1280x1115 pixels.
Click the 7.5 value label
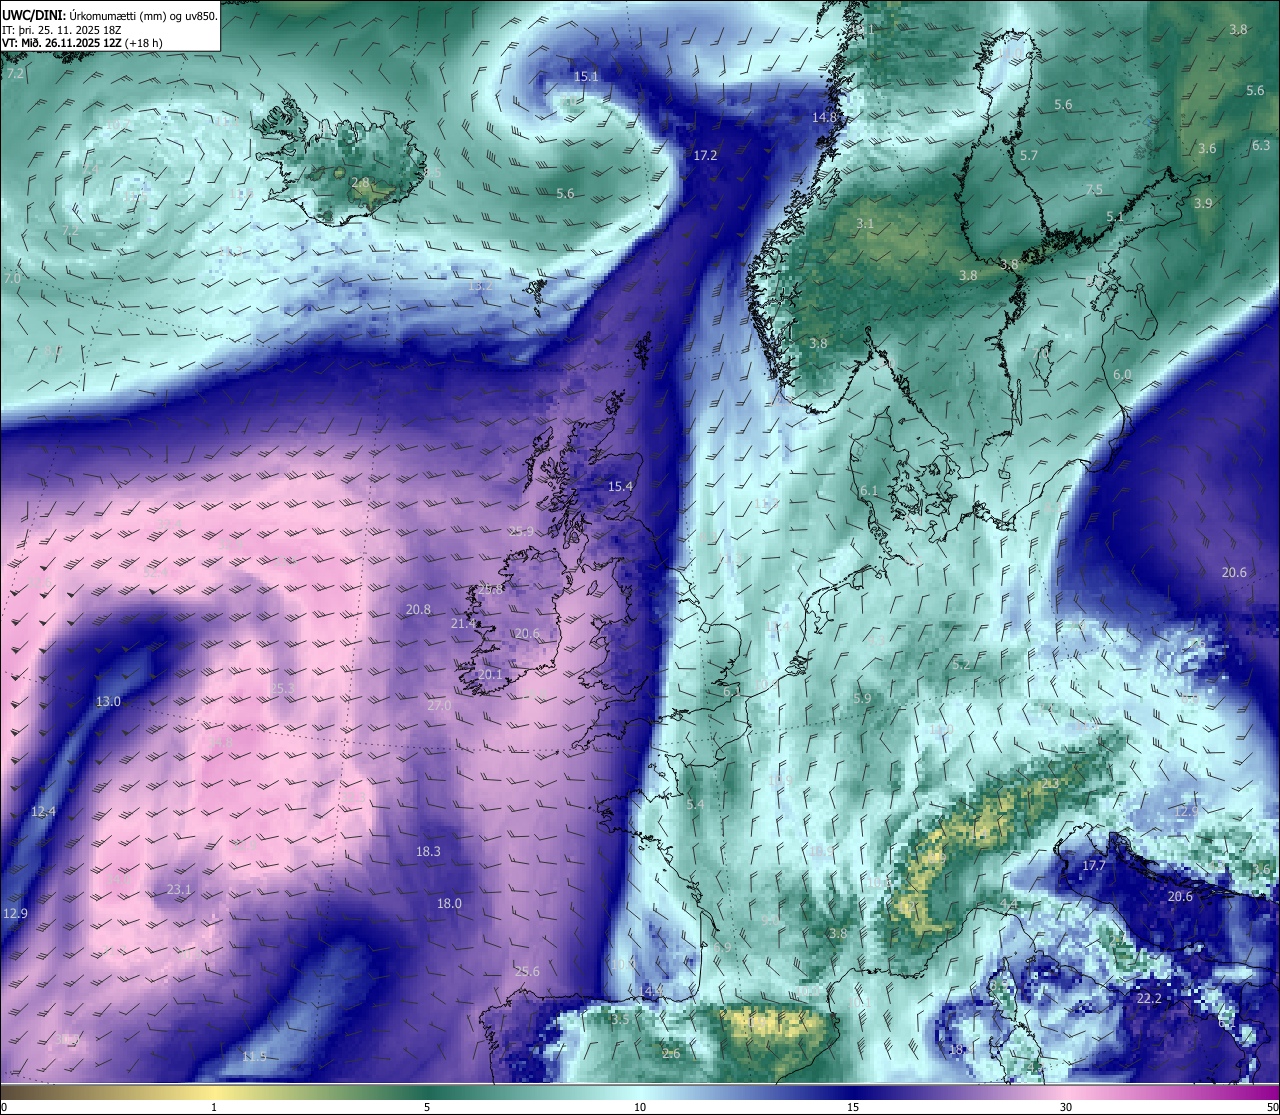click(1094, 190)
